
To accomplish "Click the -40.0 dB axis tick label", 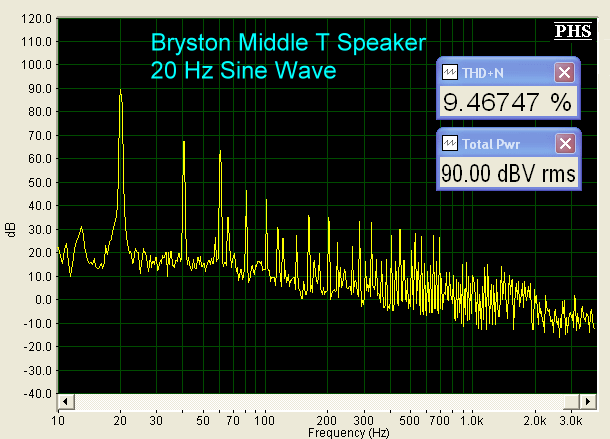I will (36, 393).
